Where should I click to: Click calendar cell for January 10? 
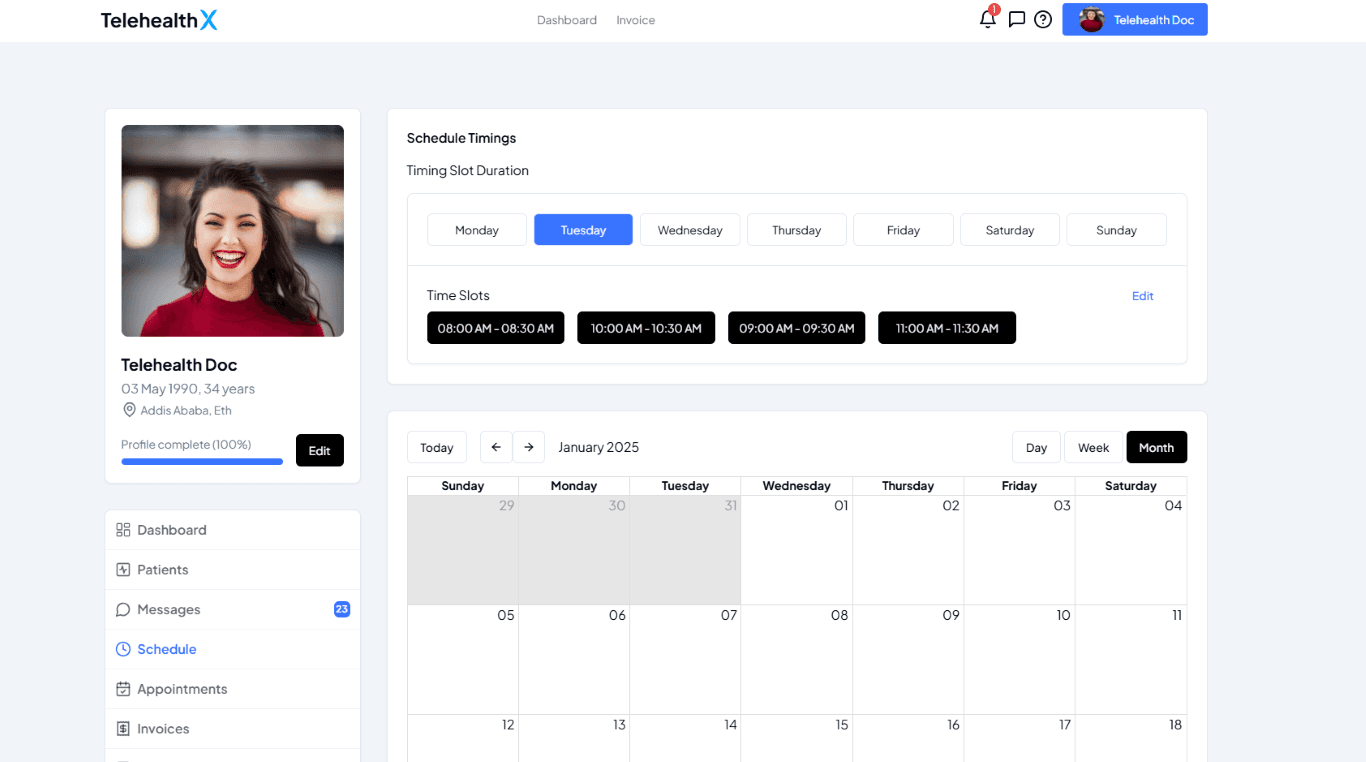point(1020,659)
